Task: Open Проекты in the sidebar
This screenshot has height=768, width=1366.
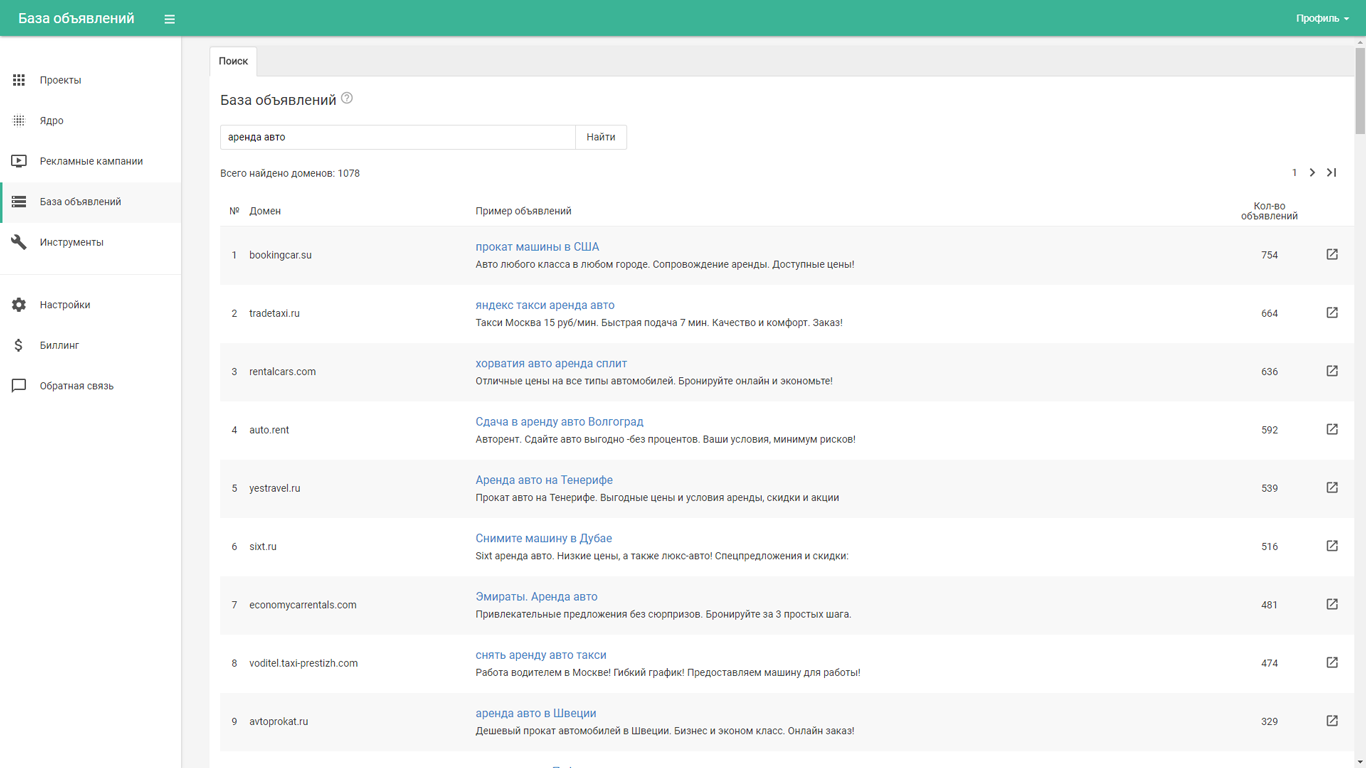Action: click(60, 80)
